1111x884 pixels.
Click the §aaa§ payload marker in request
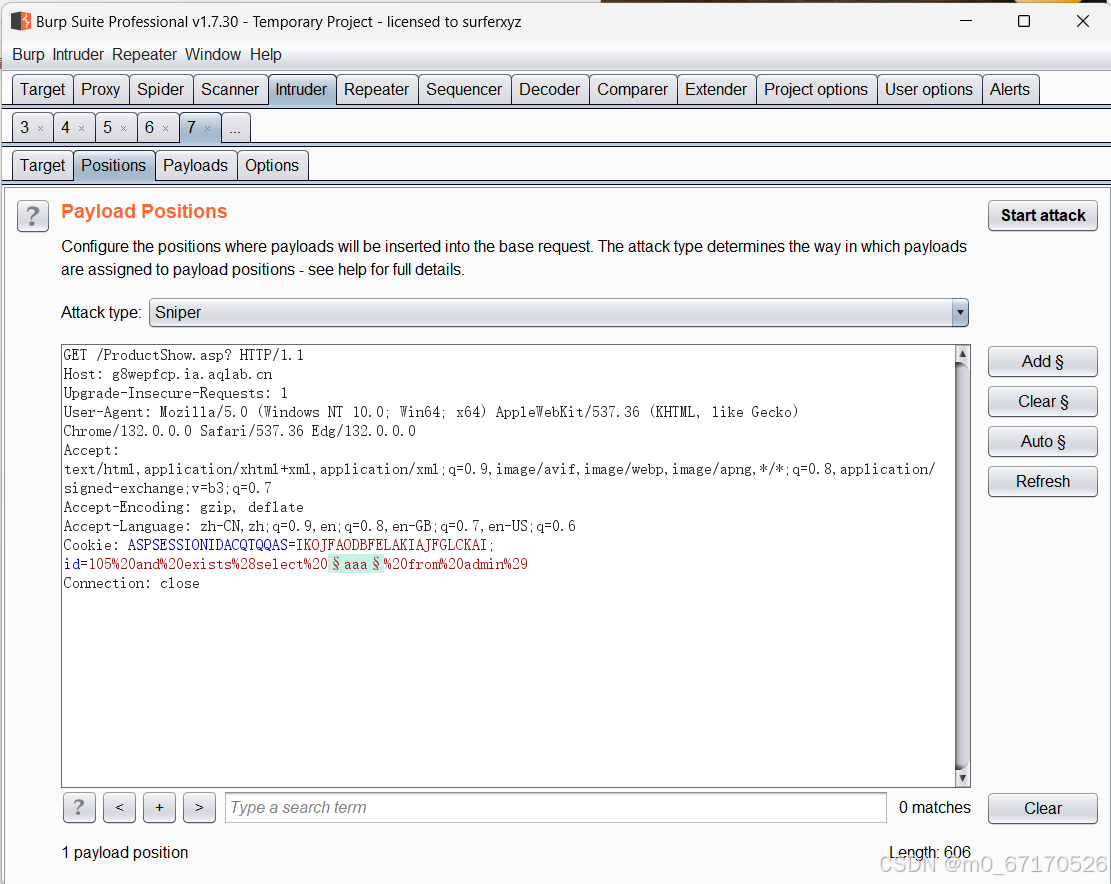point(356,565)
